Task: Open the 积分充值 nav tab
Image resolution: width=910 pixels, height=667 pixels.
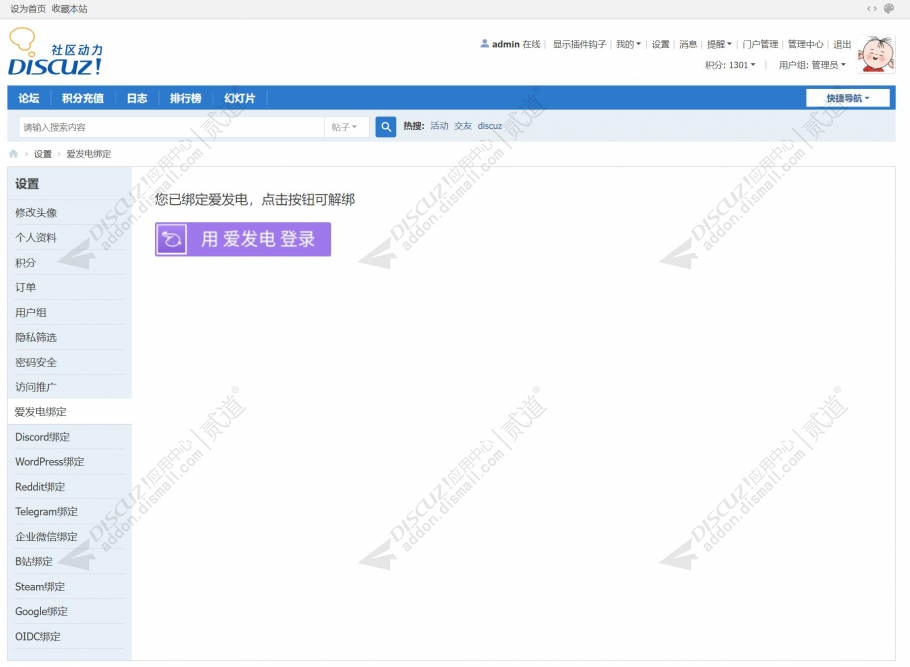Action: [x=83, y=98]
